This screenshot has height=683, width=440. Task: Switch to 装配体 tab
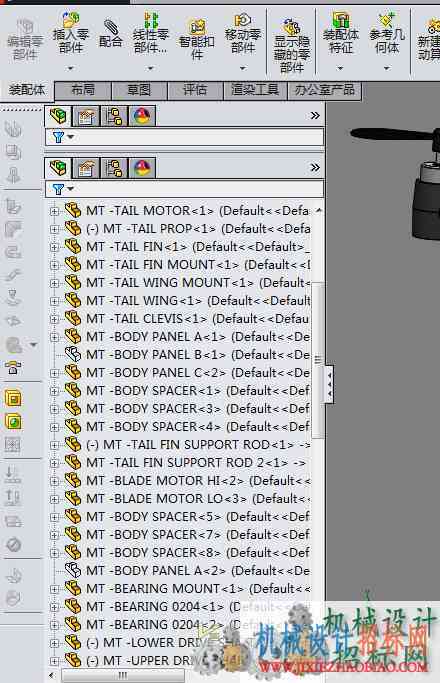pyautogui.click(x=27, y=90)
